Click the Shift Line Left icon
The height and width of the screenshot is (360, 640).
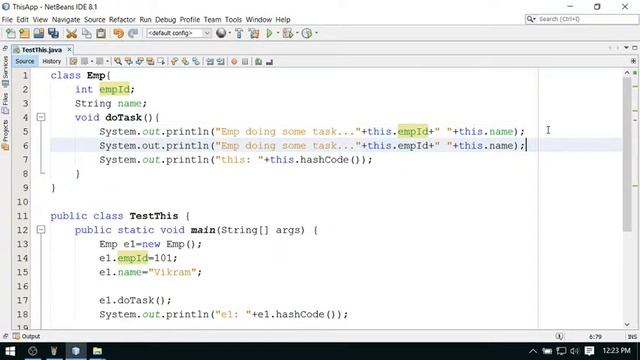tap(210, 62)
